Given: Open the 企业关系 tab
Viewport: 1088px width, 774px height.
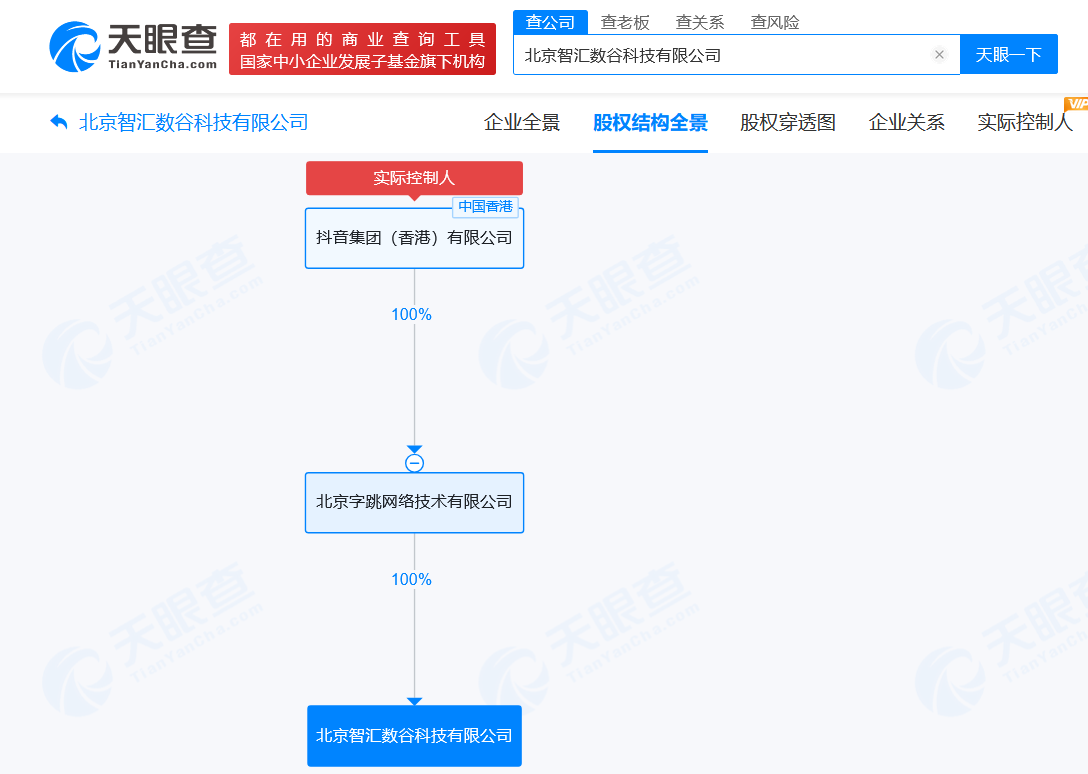Looking at the screenshot, I should click(x=906, y=121).
